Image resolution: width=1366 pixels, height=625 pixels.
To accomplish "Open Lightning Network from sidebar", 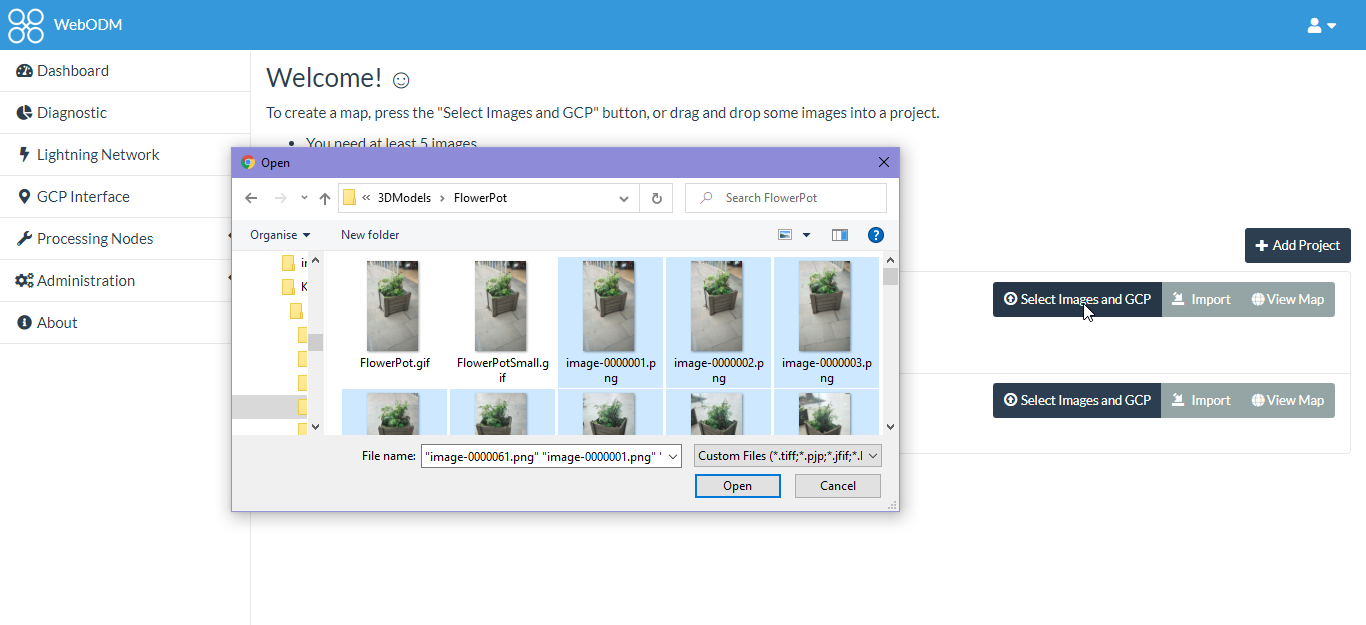I will pyautogui.click(x=98, y=155).
